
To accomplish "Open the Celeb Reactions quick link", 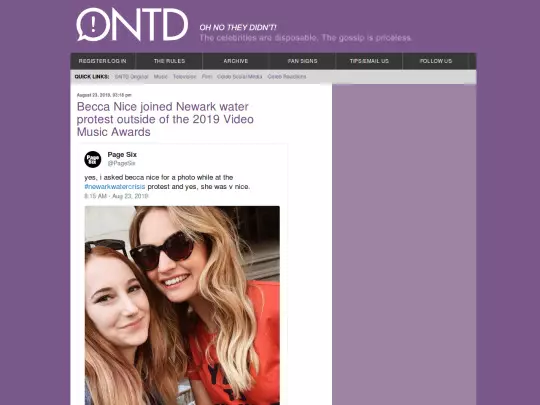I will tap(287, 76).
